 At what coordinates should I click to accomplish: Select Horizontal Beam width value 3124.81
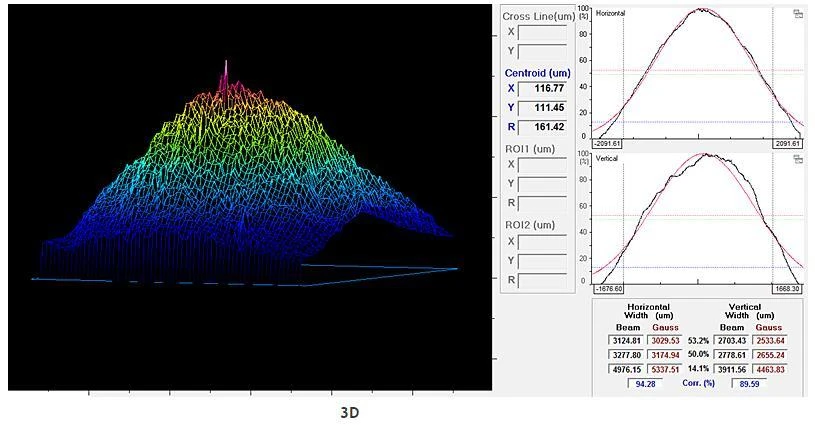[x=628, y=340]
